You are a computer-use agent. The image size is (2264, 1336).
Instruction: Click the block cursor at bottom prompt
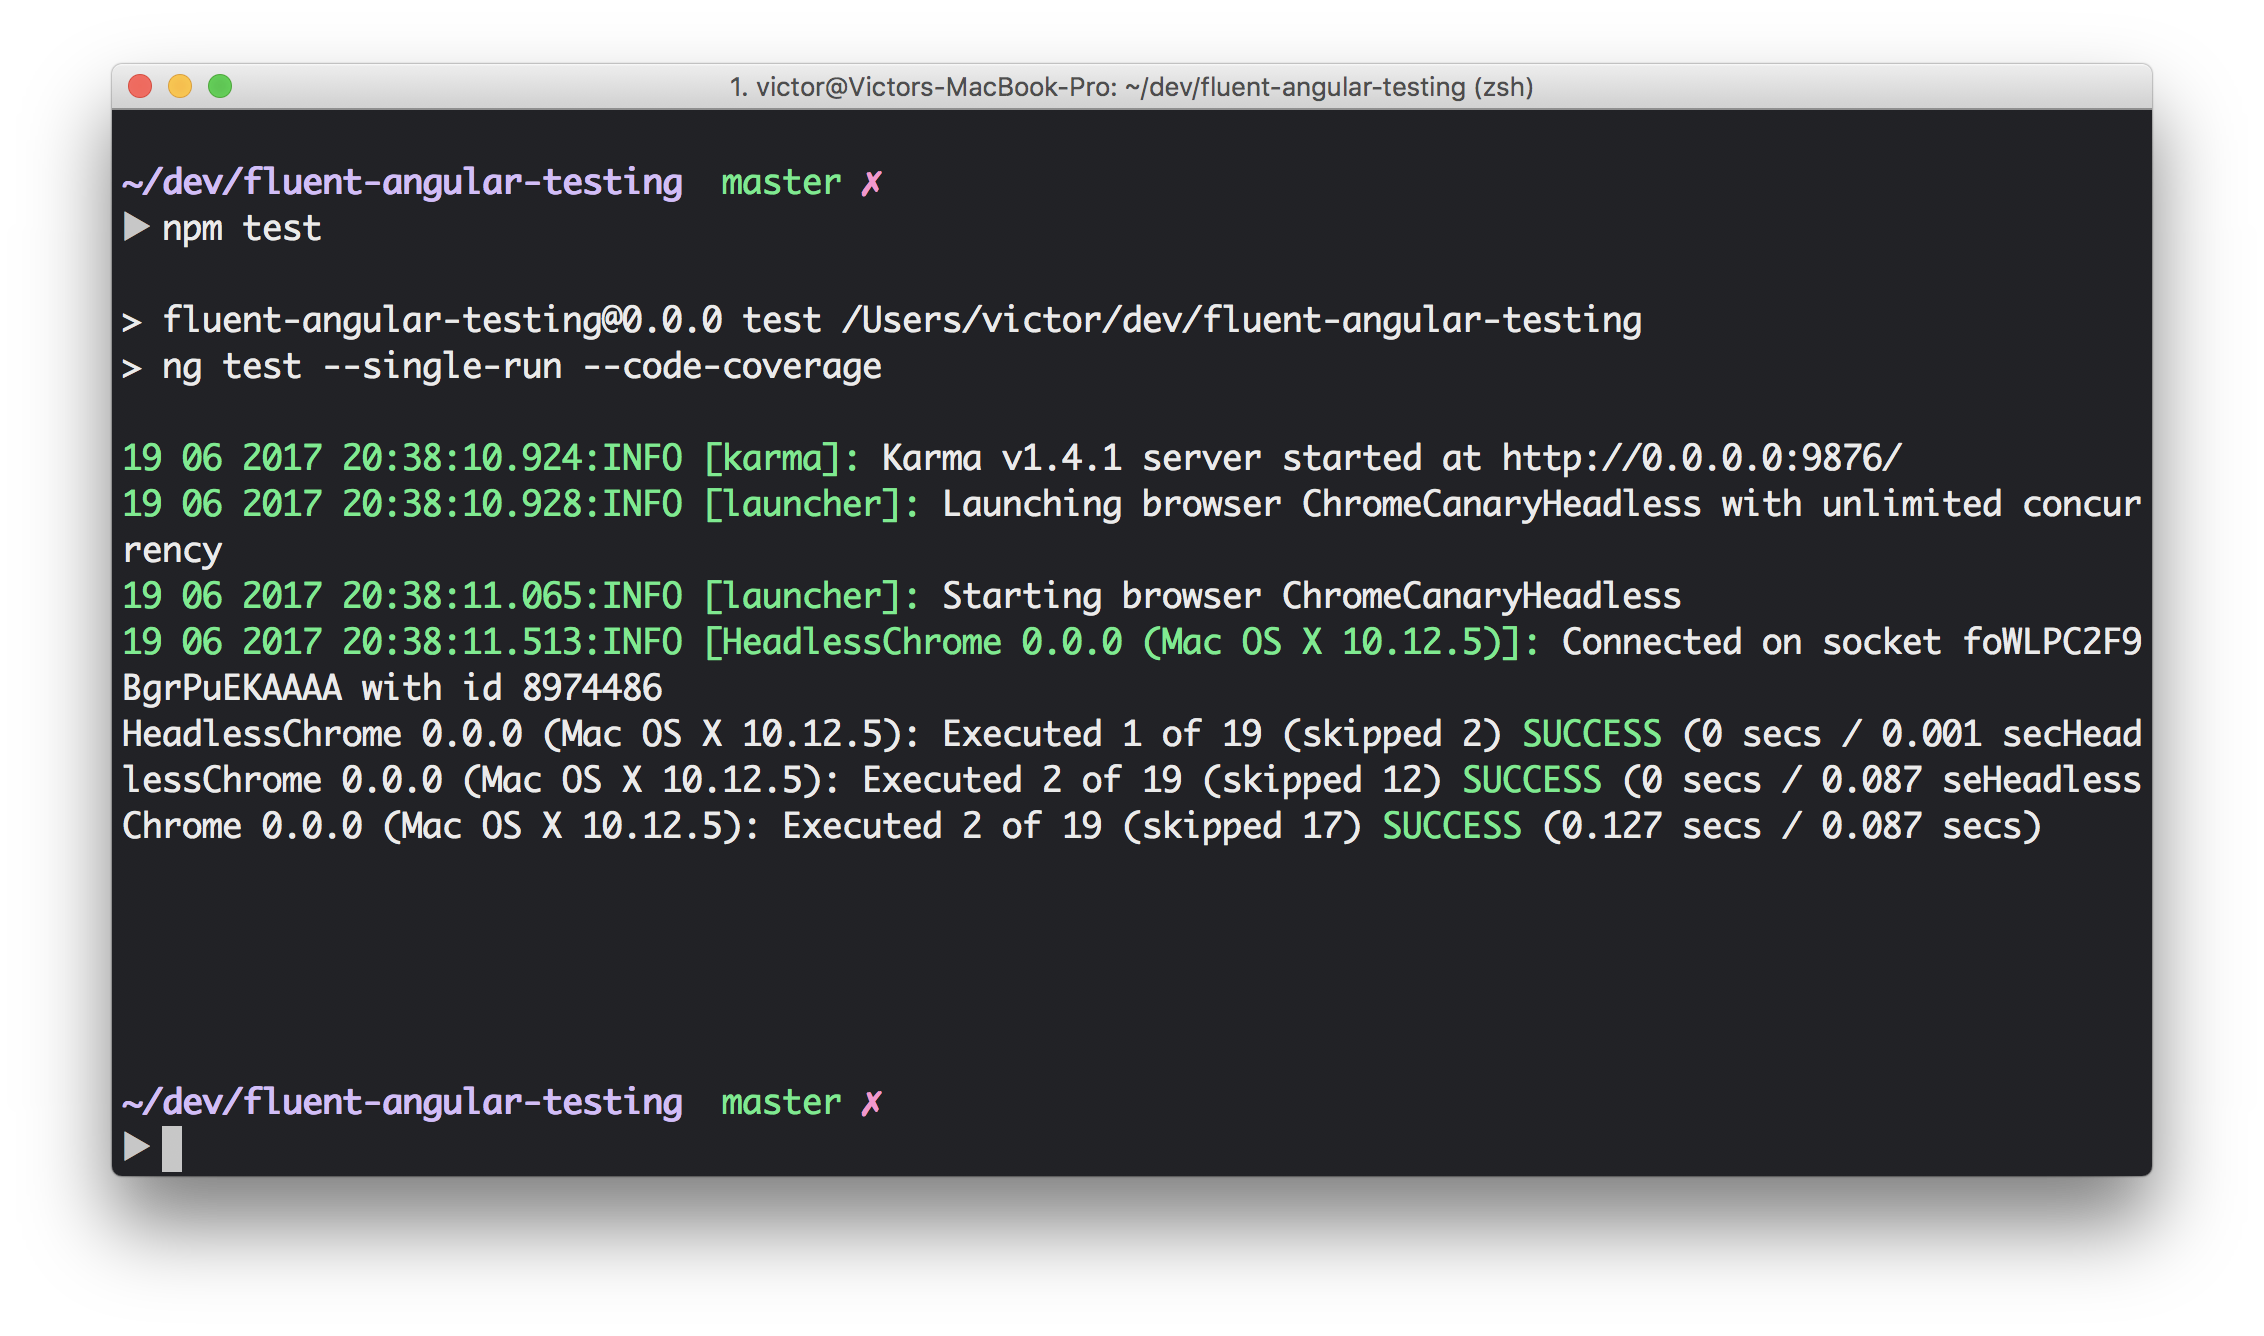172,1148
